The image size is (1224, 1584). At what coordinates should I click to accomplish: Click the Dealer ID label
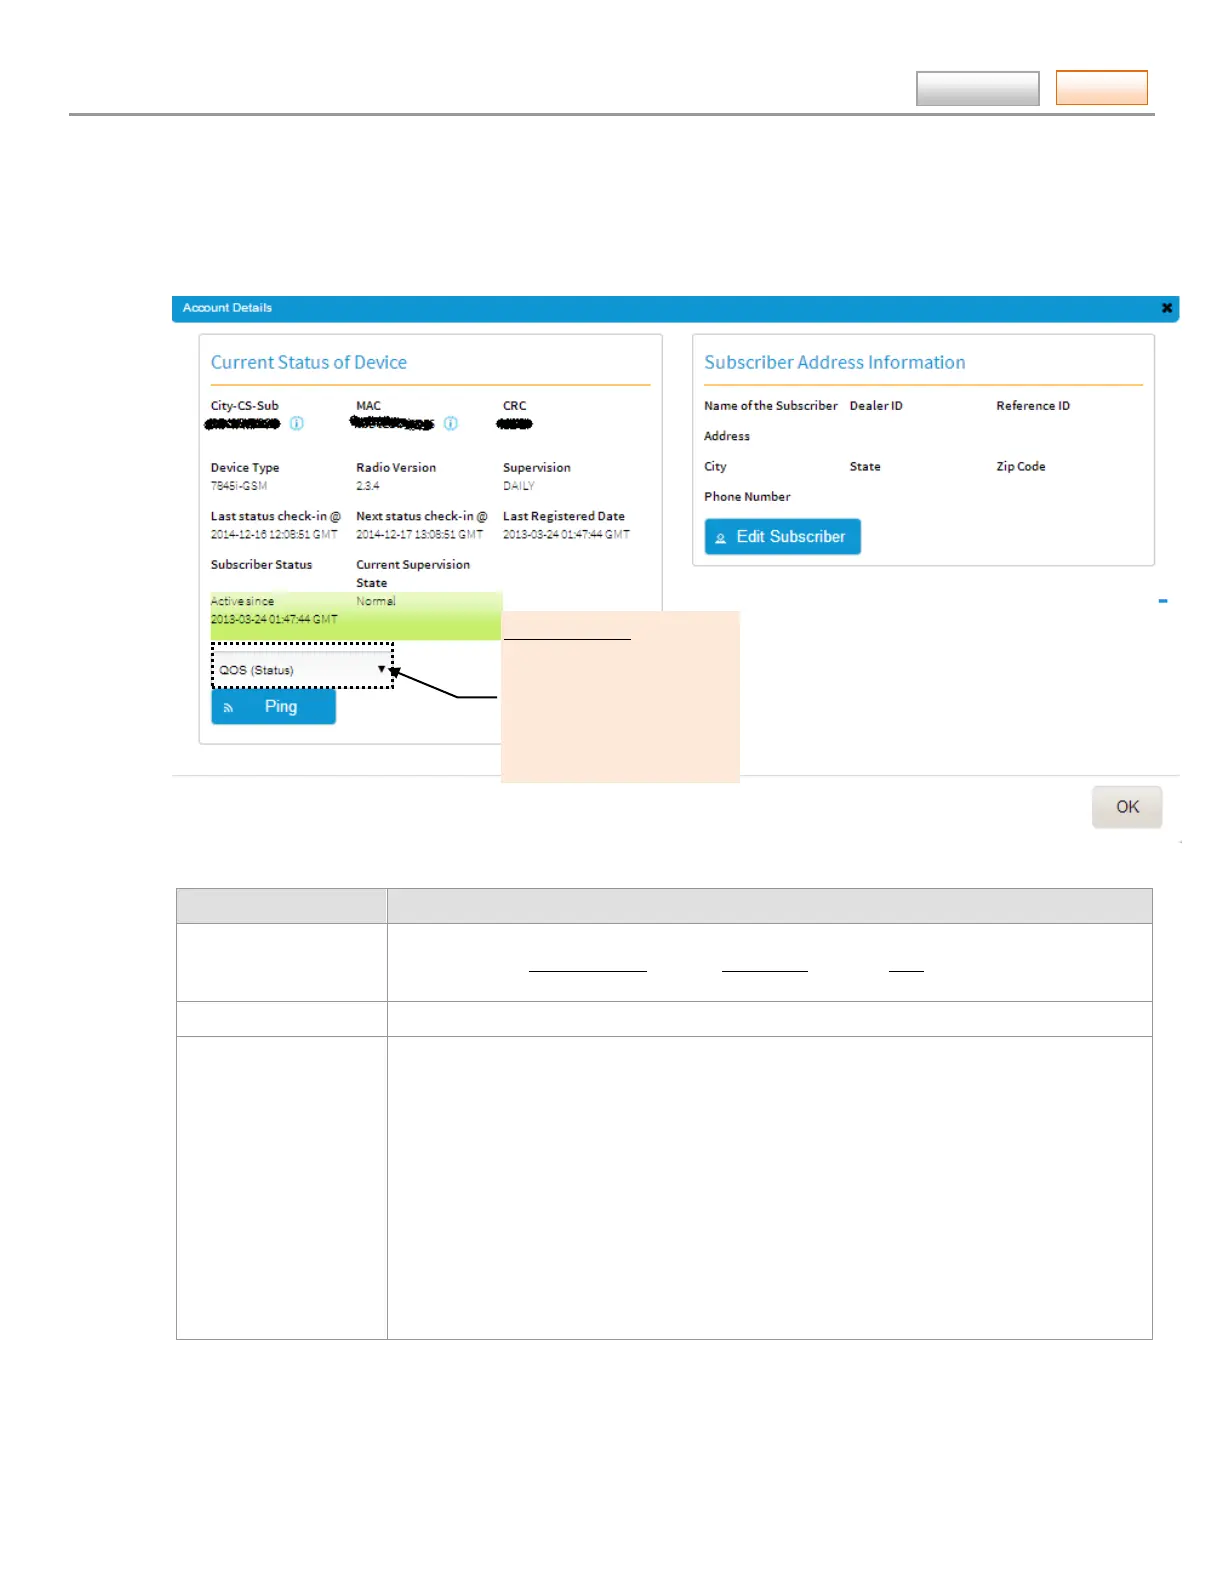[x=876, y=406]
